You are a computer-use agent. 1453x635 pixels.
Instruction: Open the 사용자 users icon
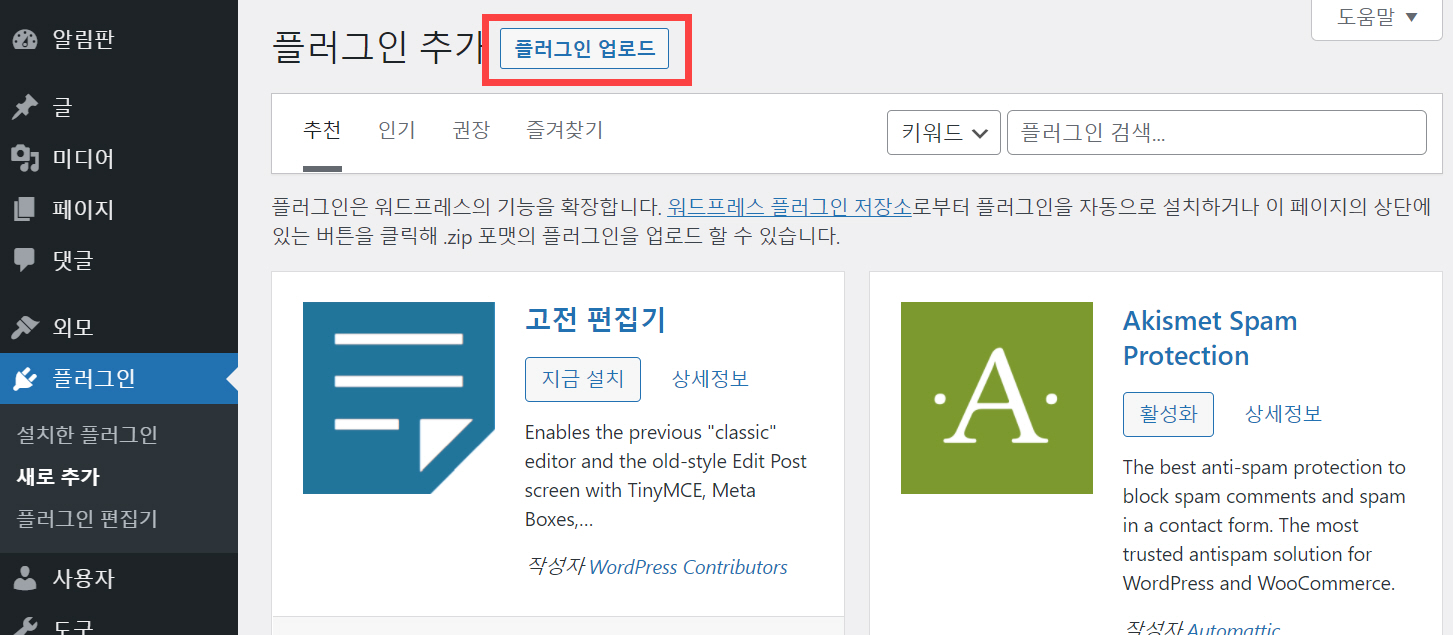coord(27,578)
